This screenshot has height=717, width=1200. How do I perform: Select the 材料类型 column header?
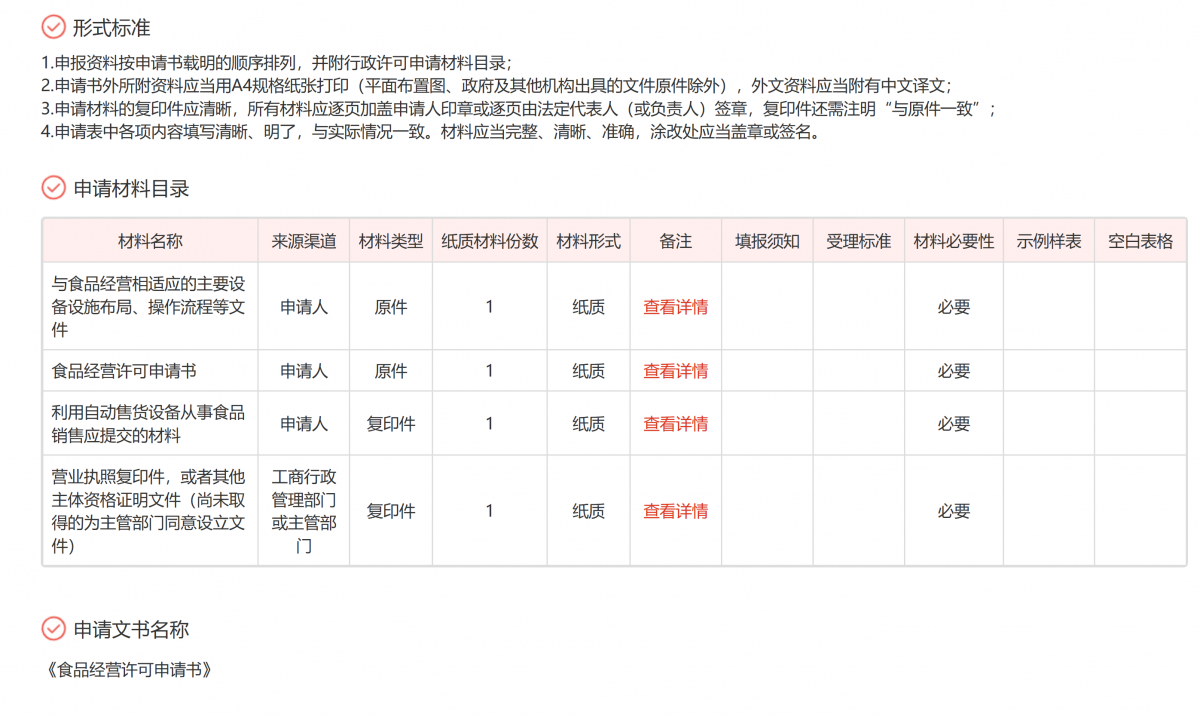coord(391,241)
